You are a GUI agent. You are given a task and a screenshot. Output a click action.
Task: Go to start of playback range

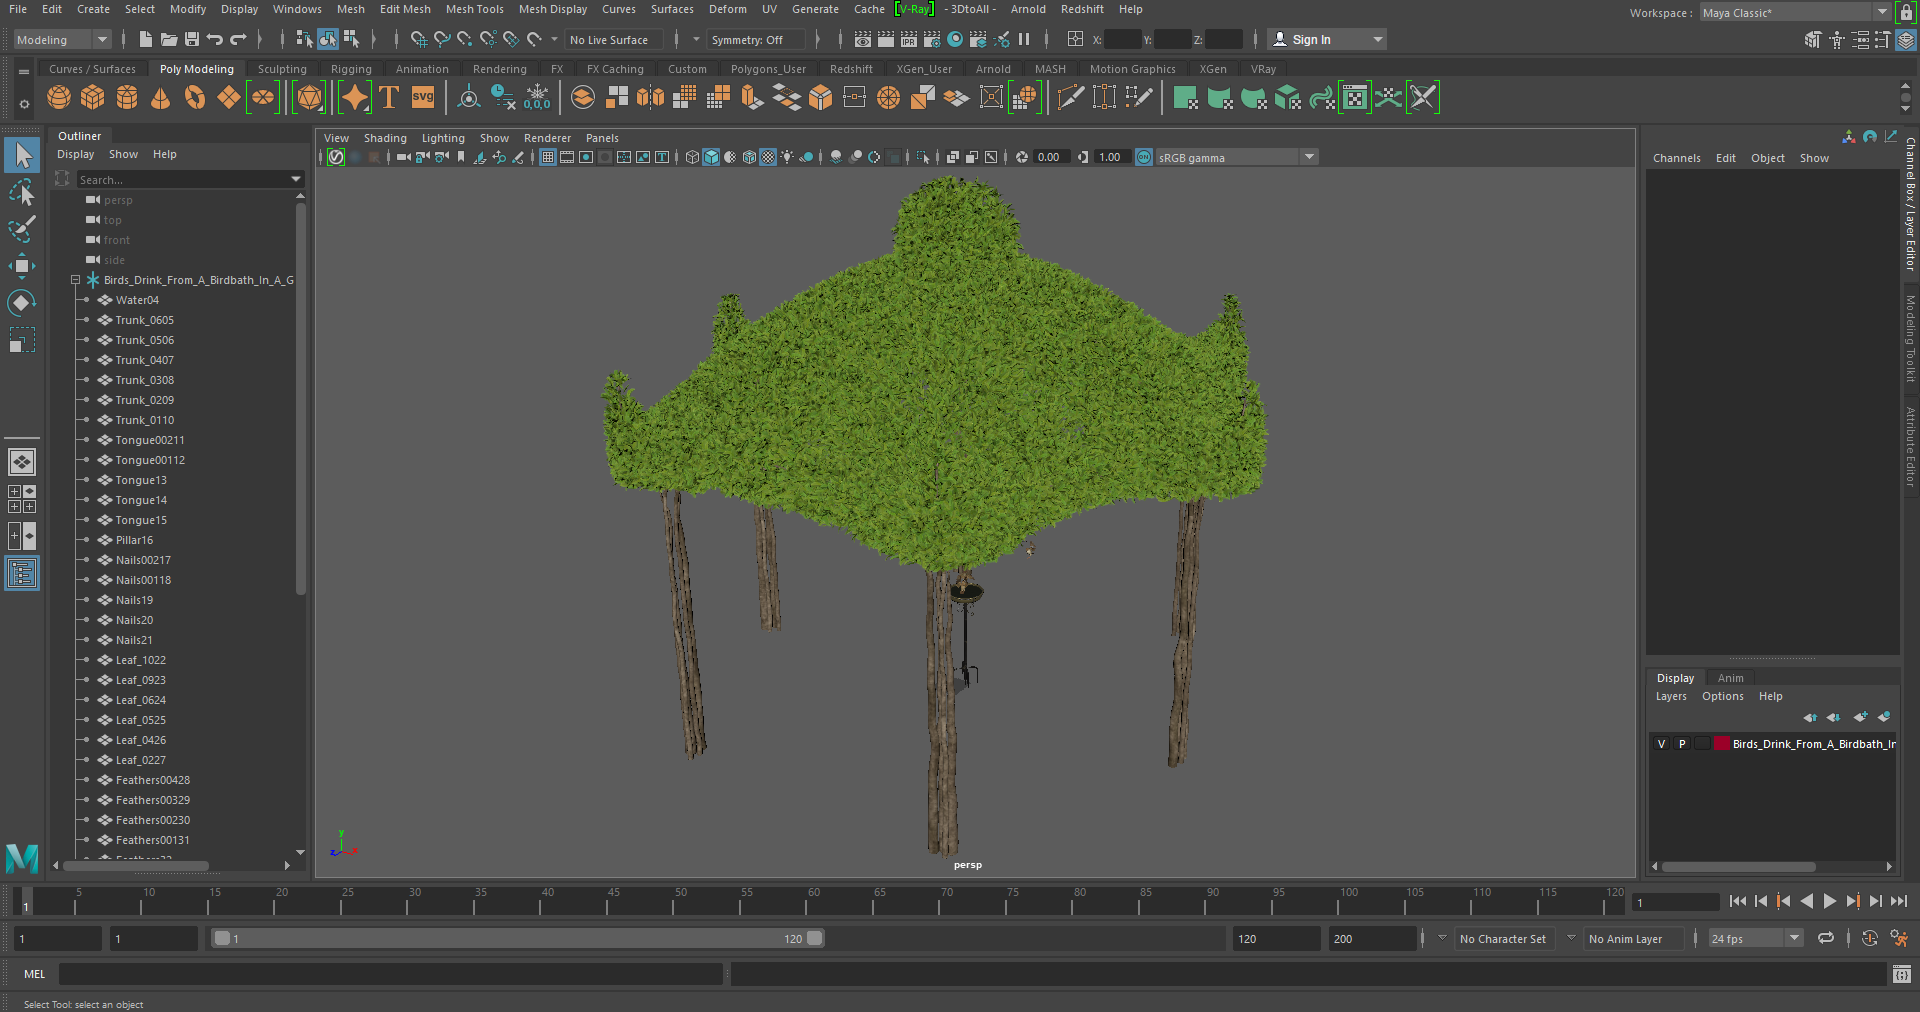(1738, 901)
